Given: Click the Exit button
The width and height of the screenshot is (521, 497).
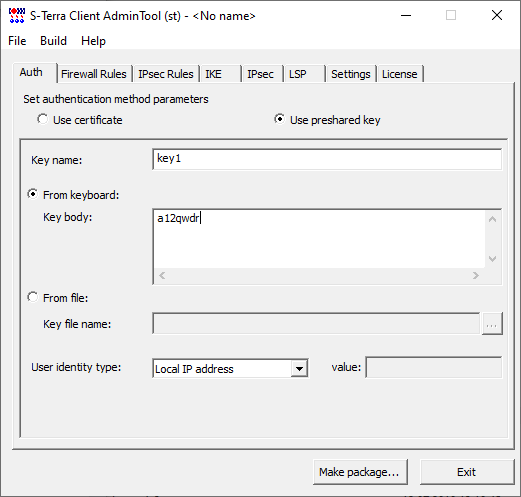Looking at the screenshot, I should (467, 472).
